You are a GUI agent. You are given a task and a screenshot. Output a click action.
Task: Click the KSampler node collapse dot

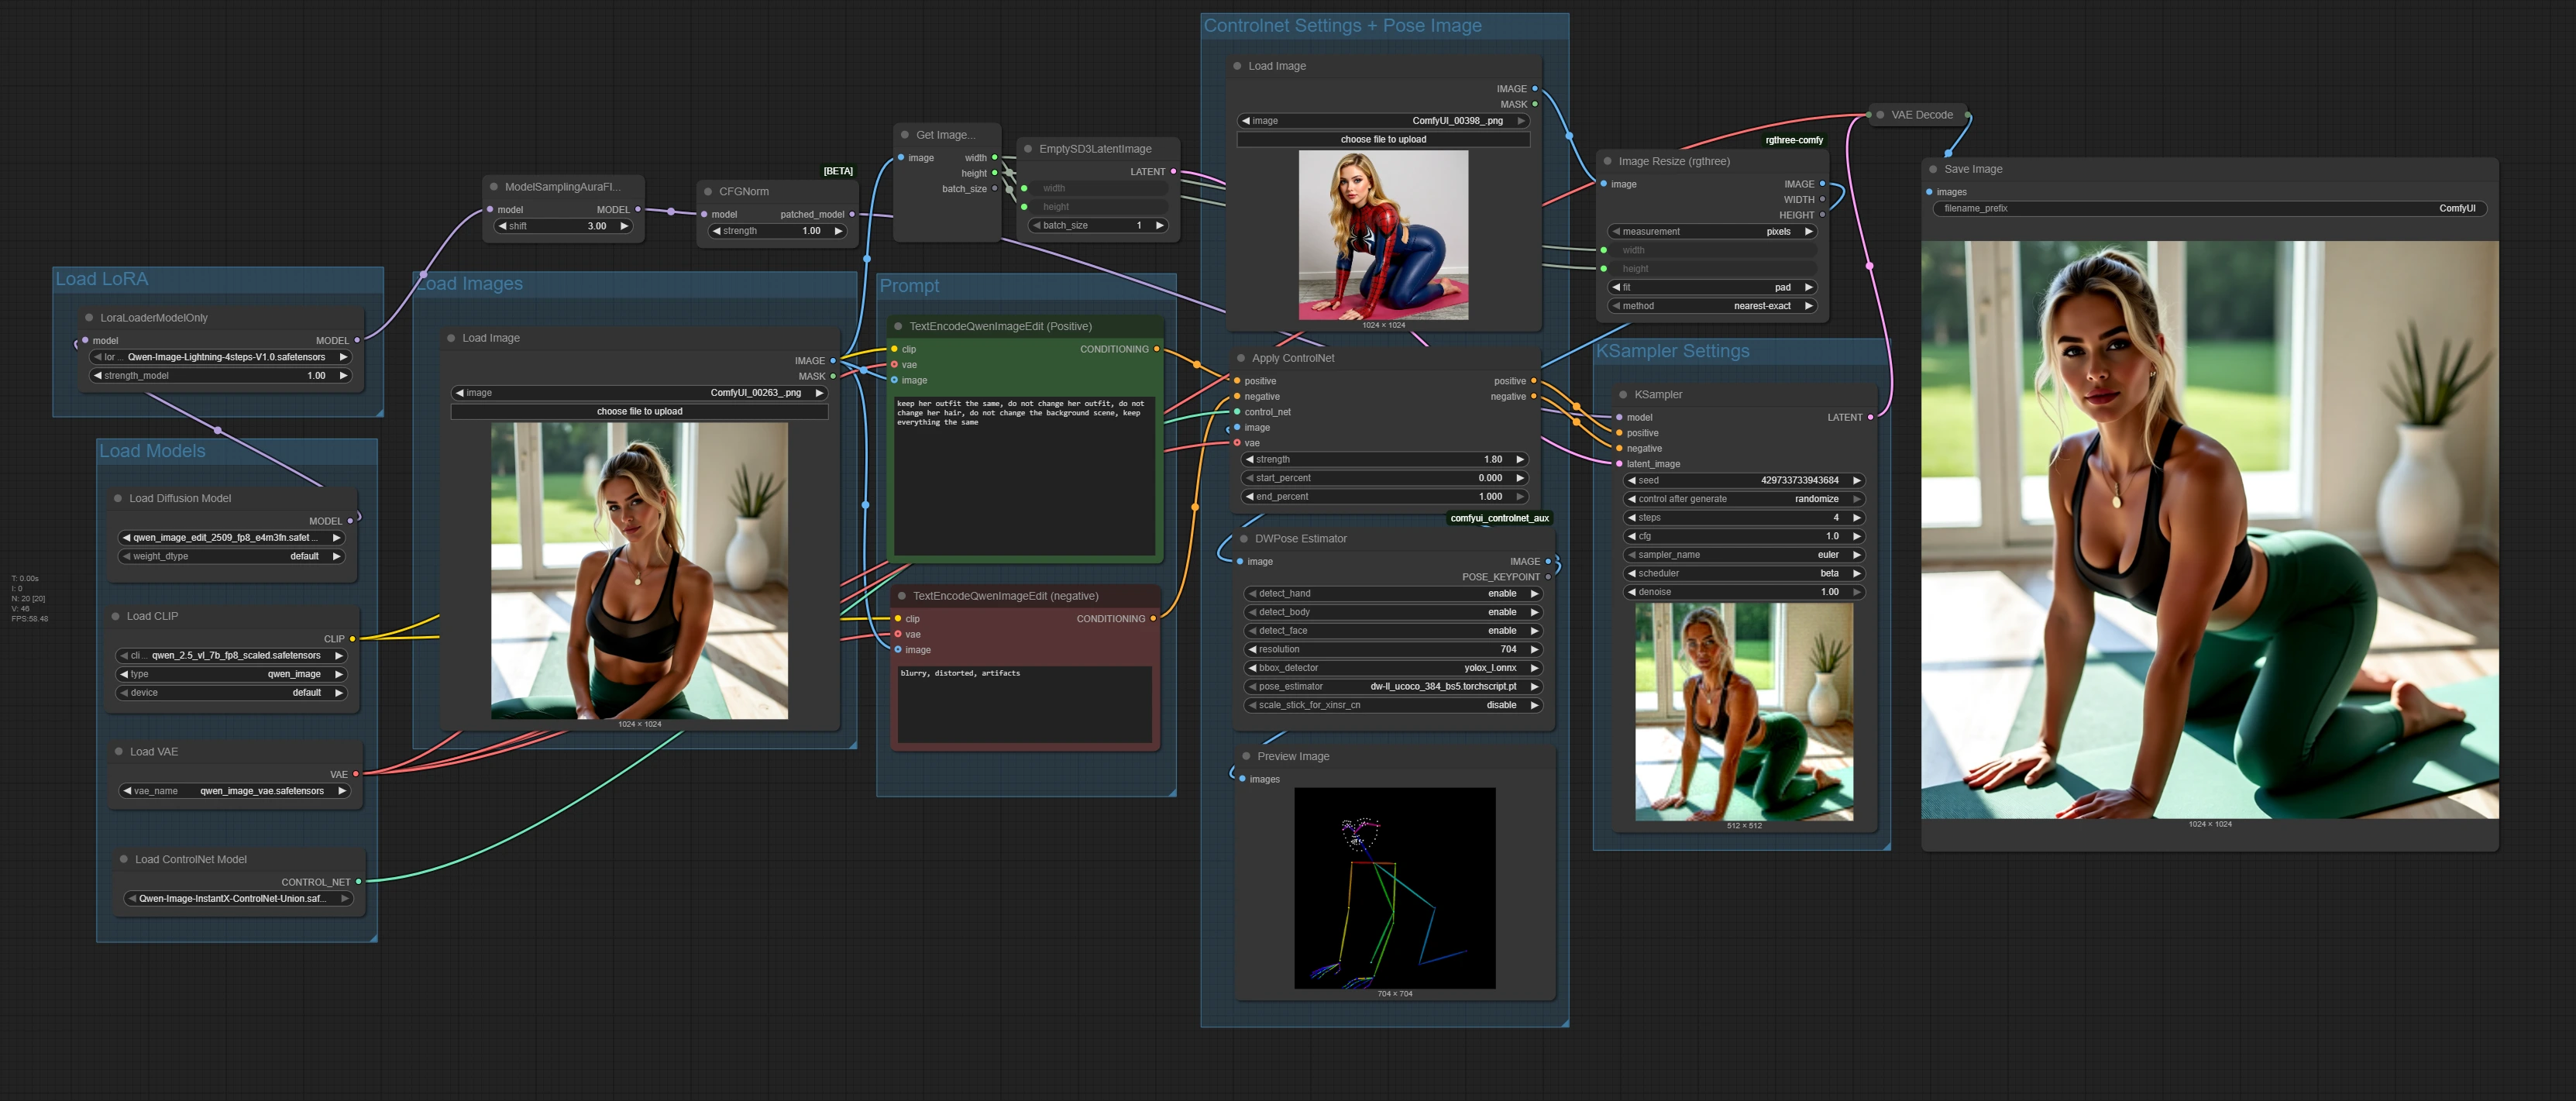[1623, 395]
